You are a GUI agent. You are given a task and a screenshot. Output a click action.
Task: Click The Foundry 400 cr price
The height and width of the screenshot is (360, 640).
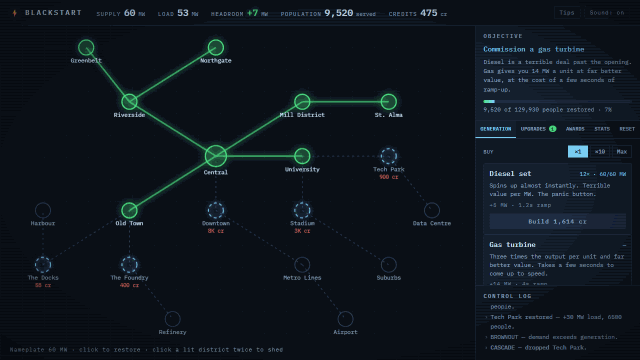(x=129, y=285)
